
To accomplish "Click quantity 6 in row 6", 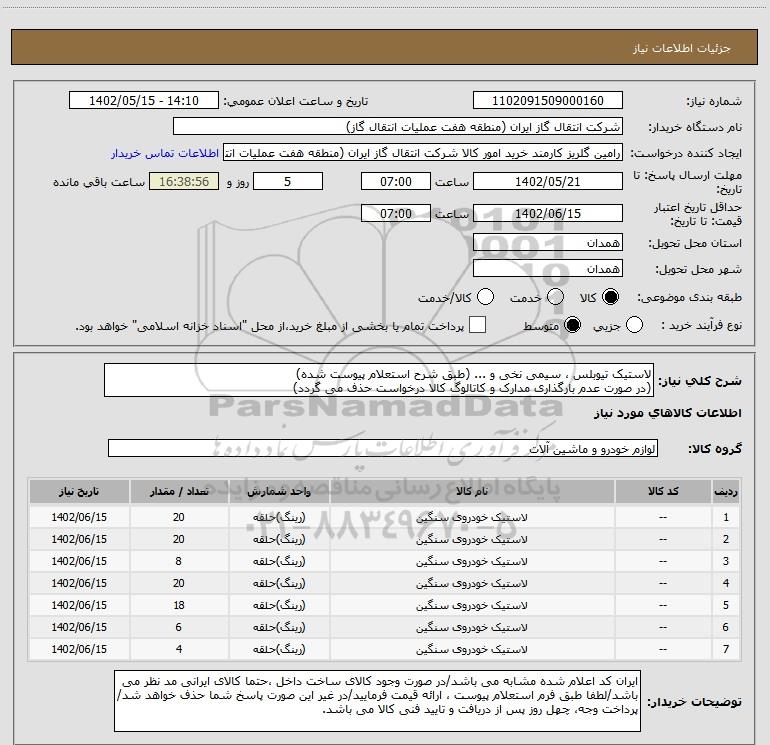I will click(x=179, y=627).
